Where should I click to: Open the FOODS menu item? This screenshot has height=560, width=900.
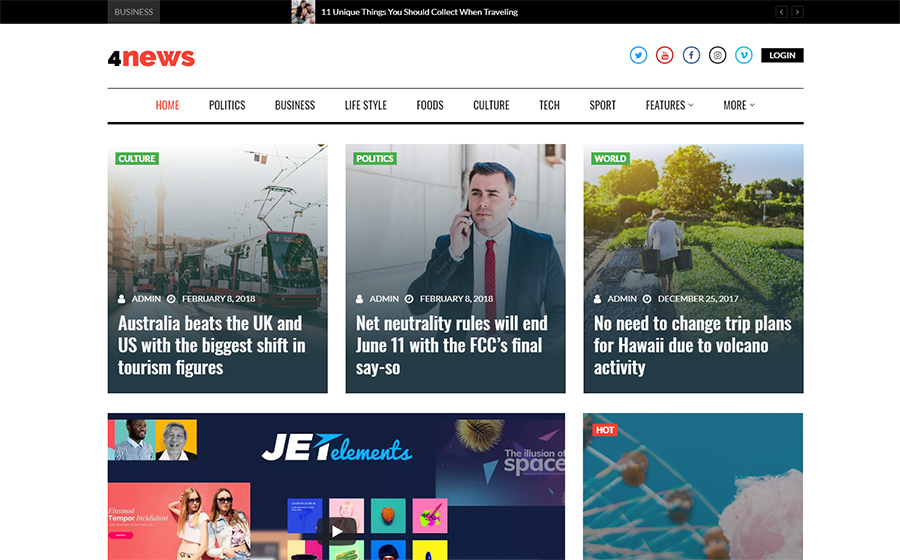[430, 105]
